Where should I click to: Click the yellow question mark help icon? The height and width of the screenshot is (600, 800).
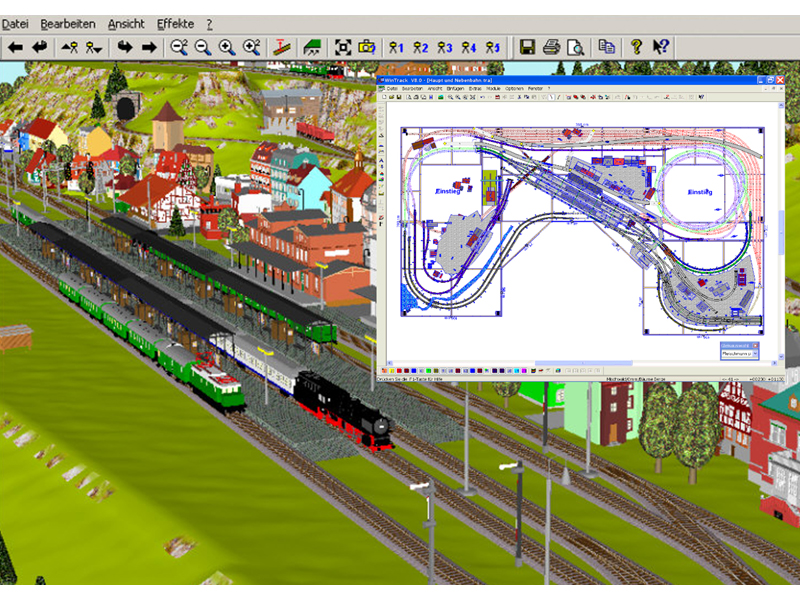point(636,46)
